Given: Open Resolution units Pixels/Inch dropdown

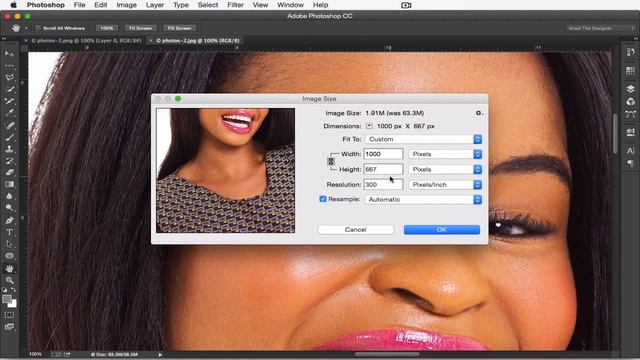Looking at the screenshot, I should (445, 185).
